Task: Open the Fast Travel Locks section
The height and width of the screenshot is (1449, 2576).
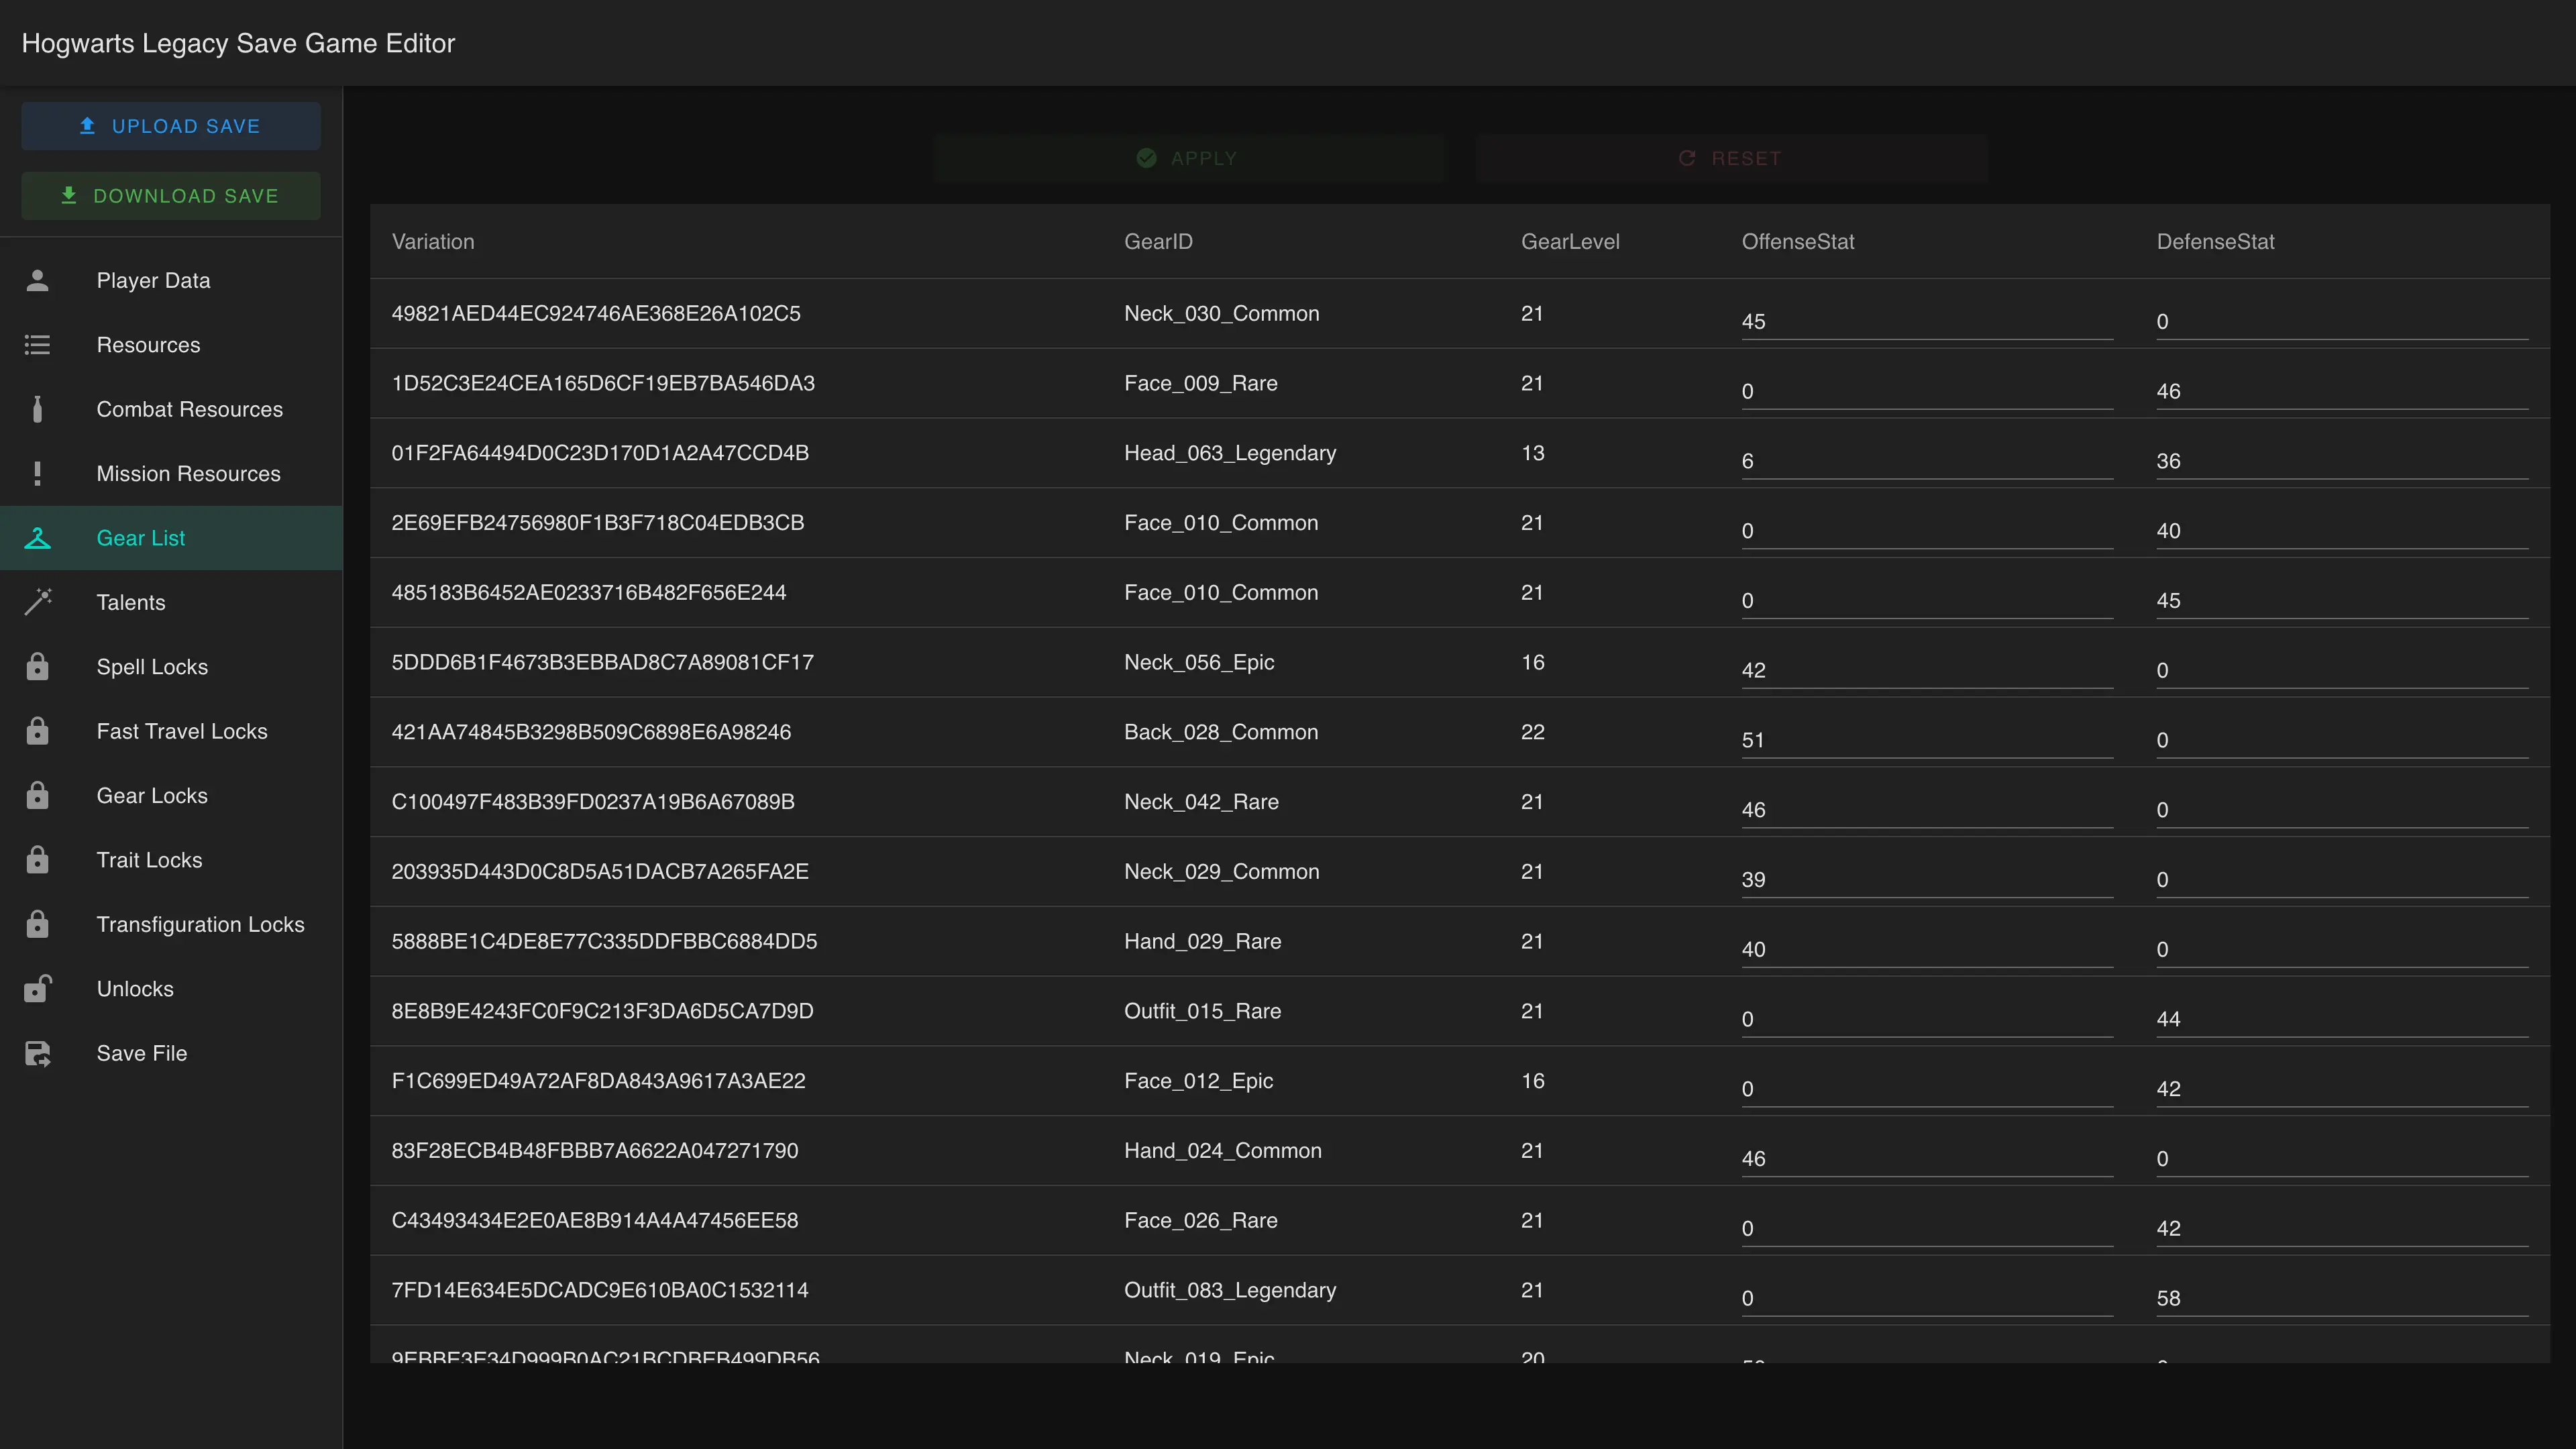Action: [x=181, y=731]
